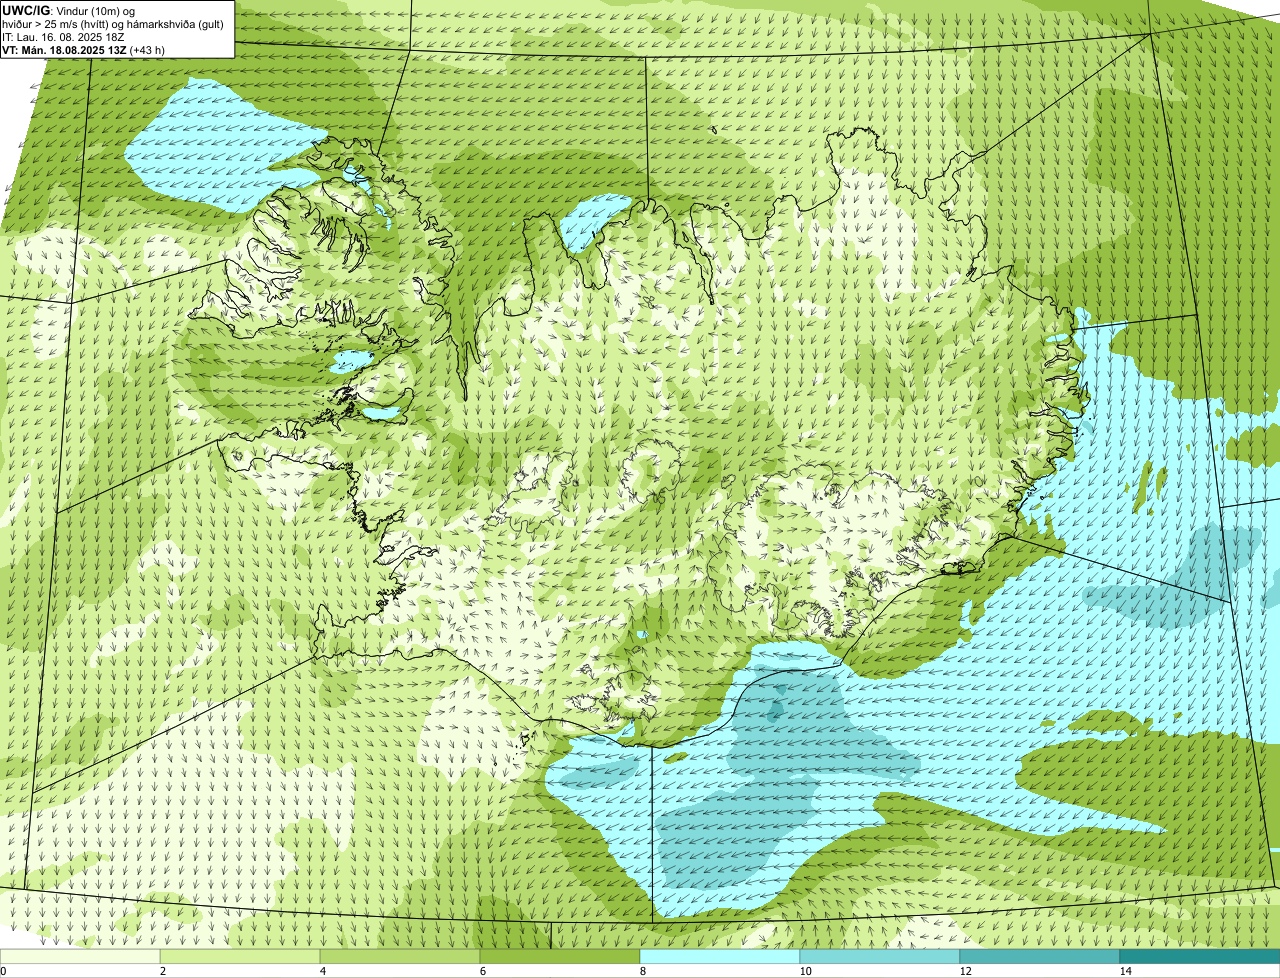
Task: Click the 6–8 m/s dark green legend swatch
Action: point(560,956)
